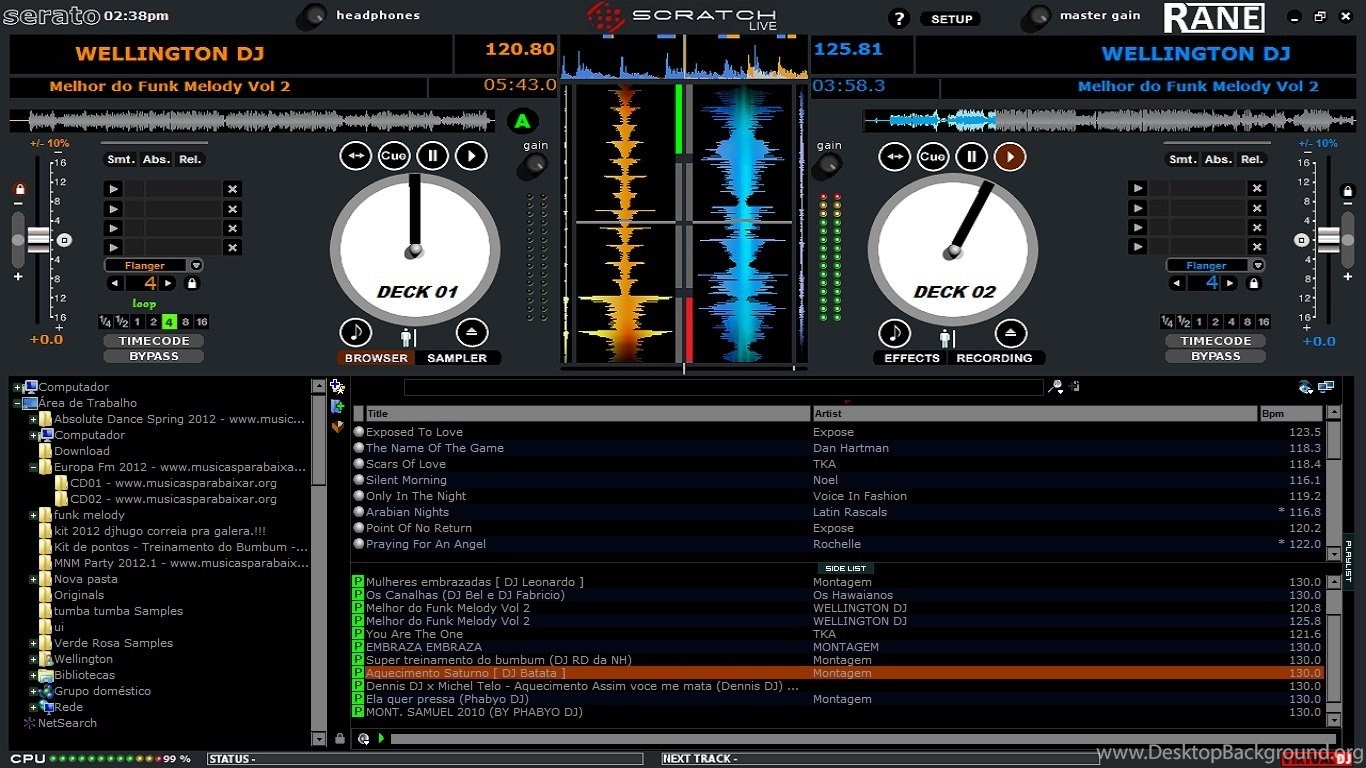Screen dimensions: 1366x768
Task: Expand the funk melody folder
Action: point(33,515)
